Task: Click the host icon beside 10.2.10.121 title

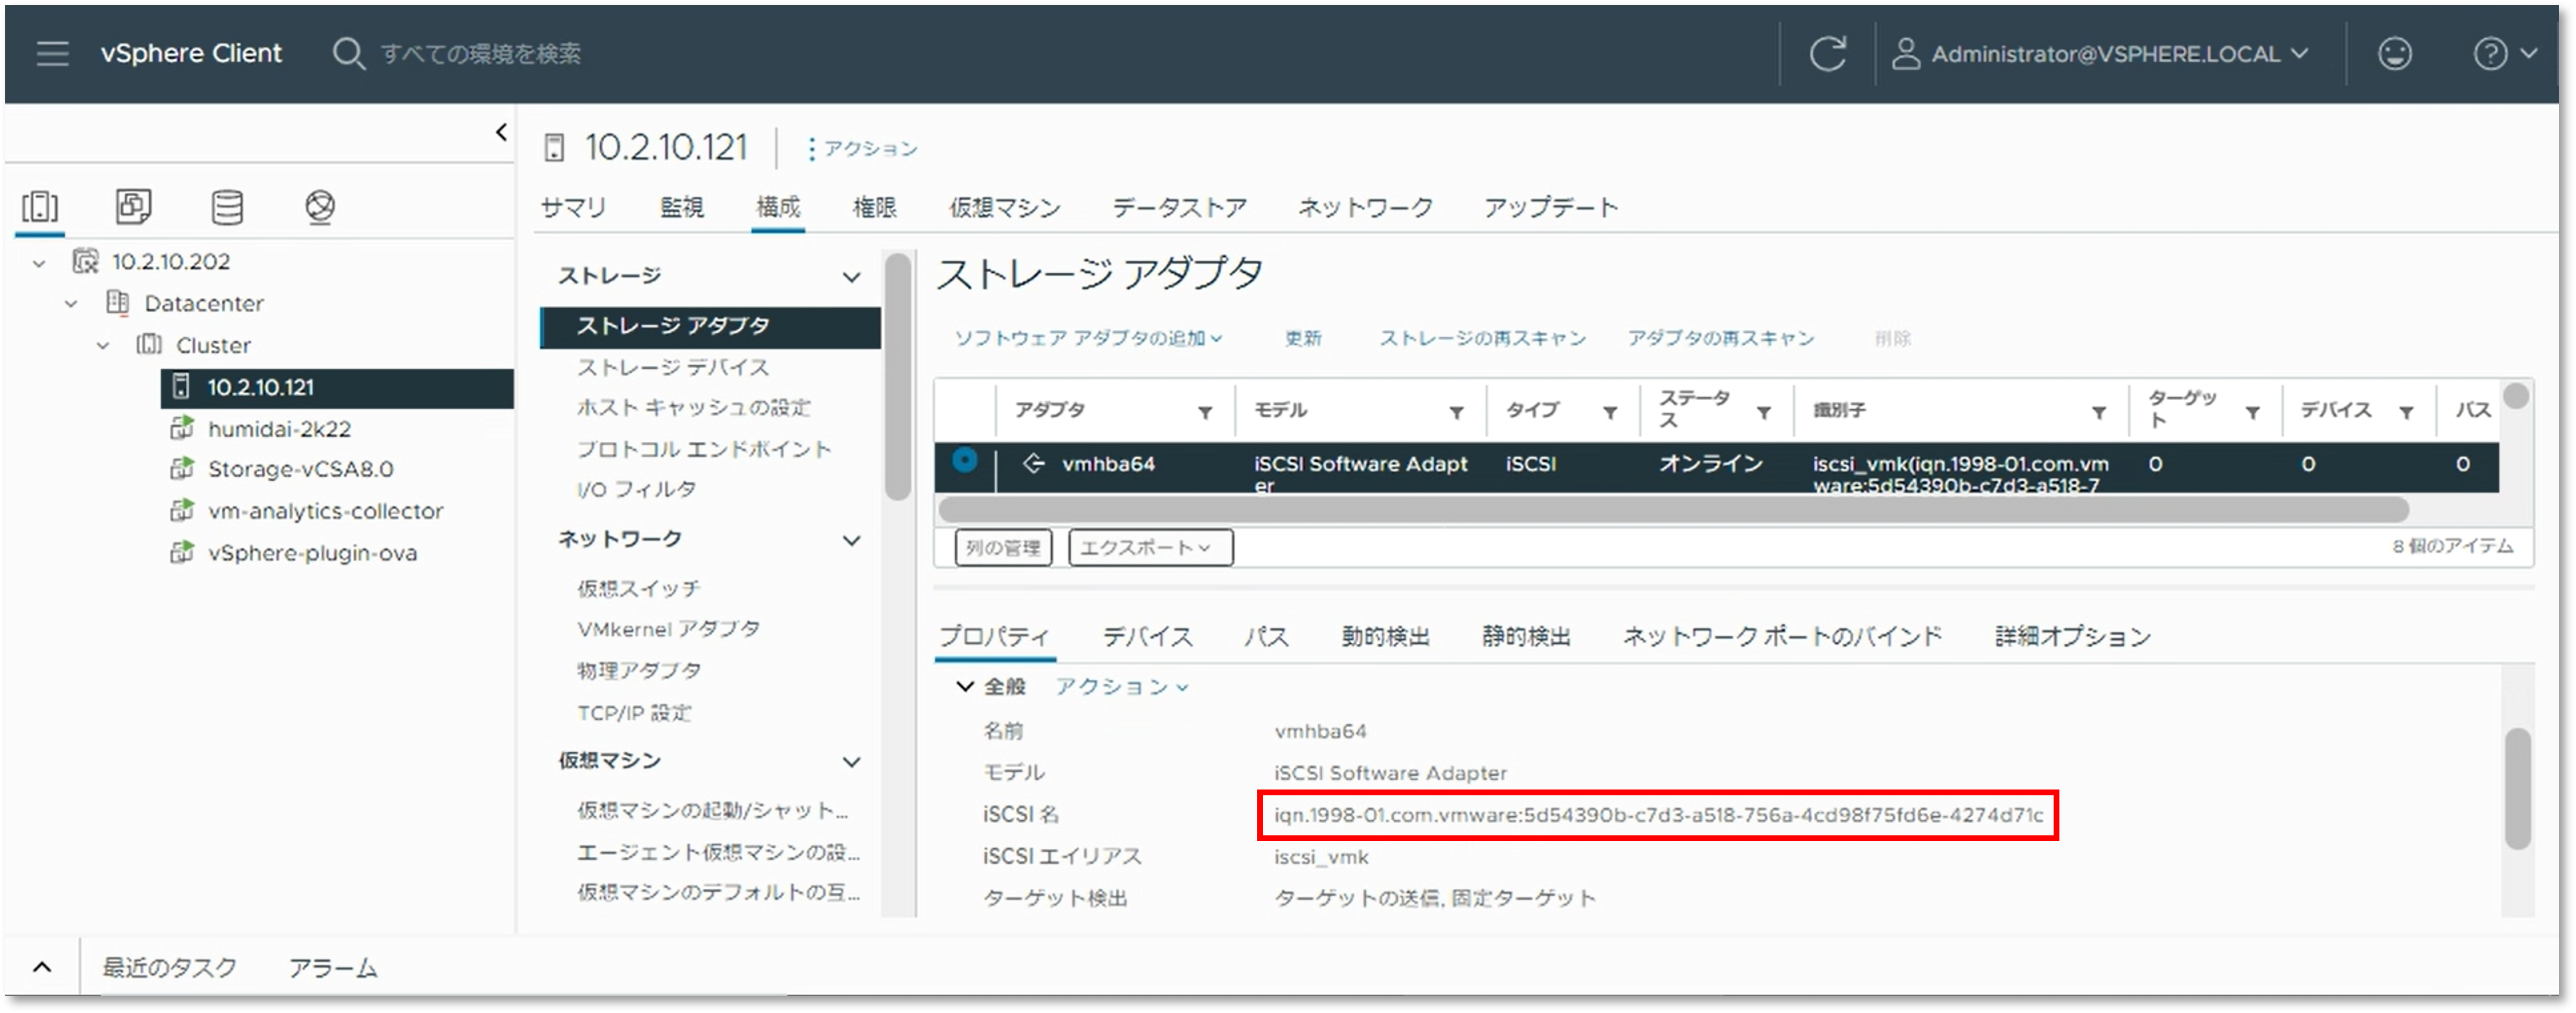Action: tap(554, 148)
